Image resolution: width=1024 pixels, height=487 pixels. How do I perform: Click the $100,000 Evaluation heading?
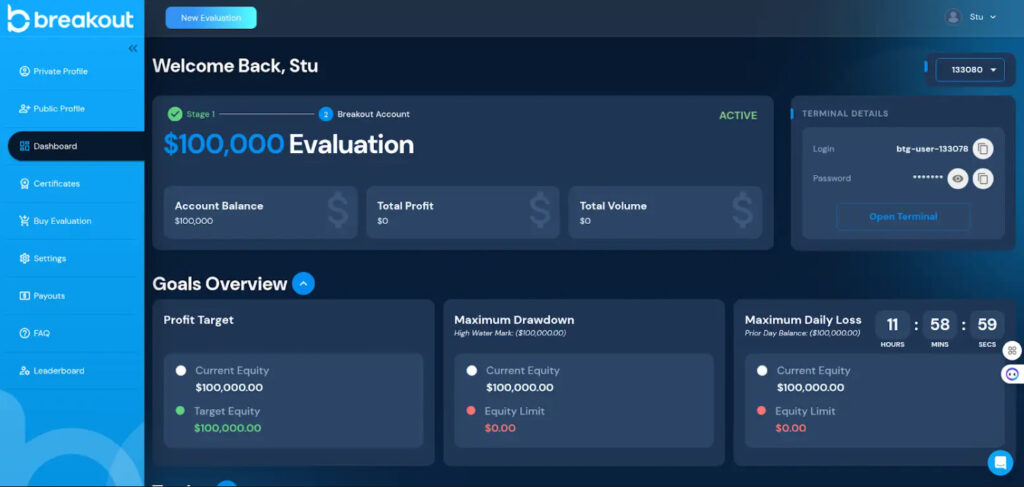click(x=289, y=144)
